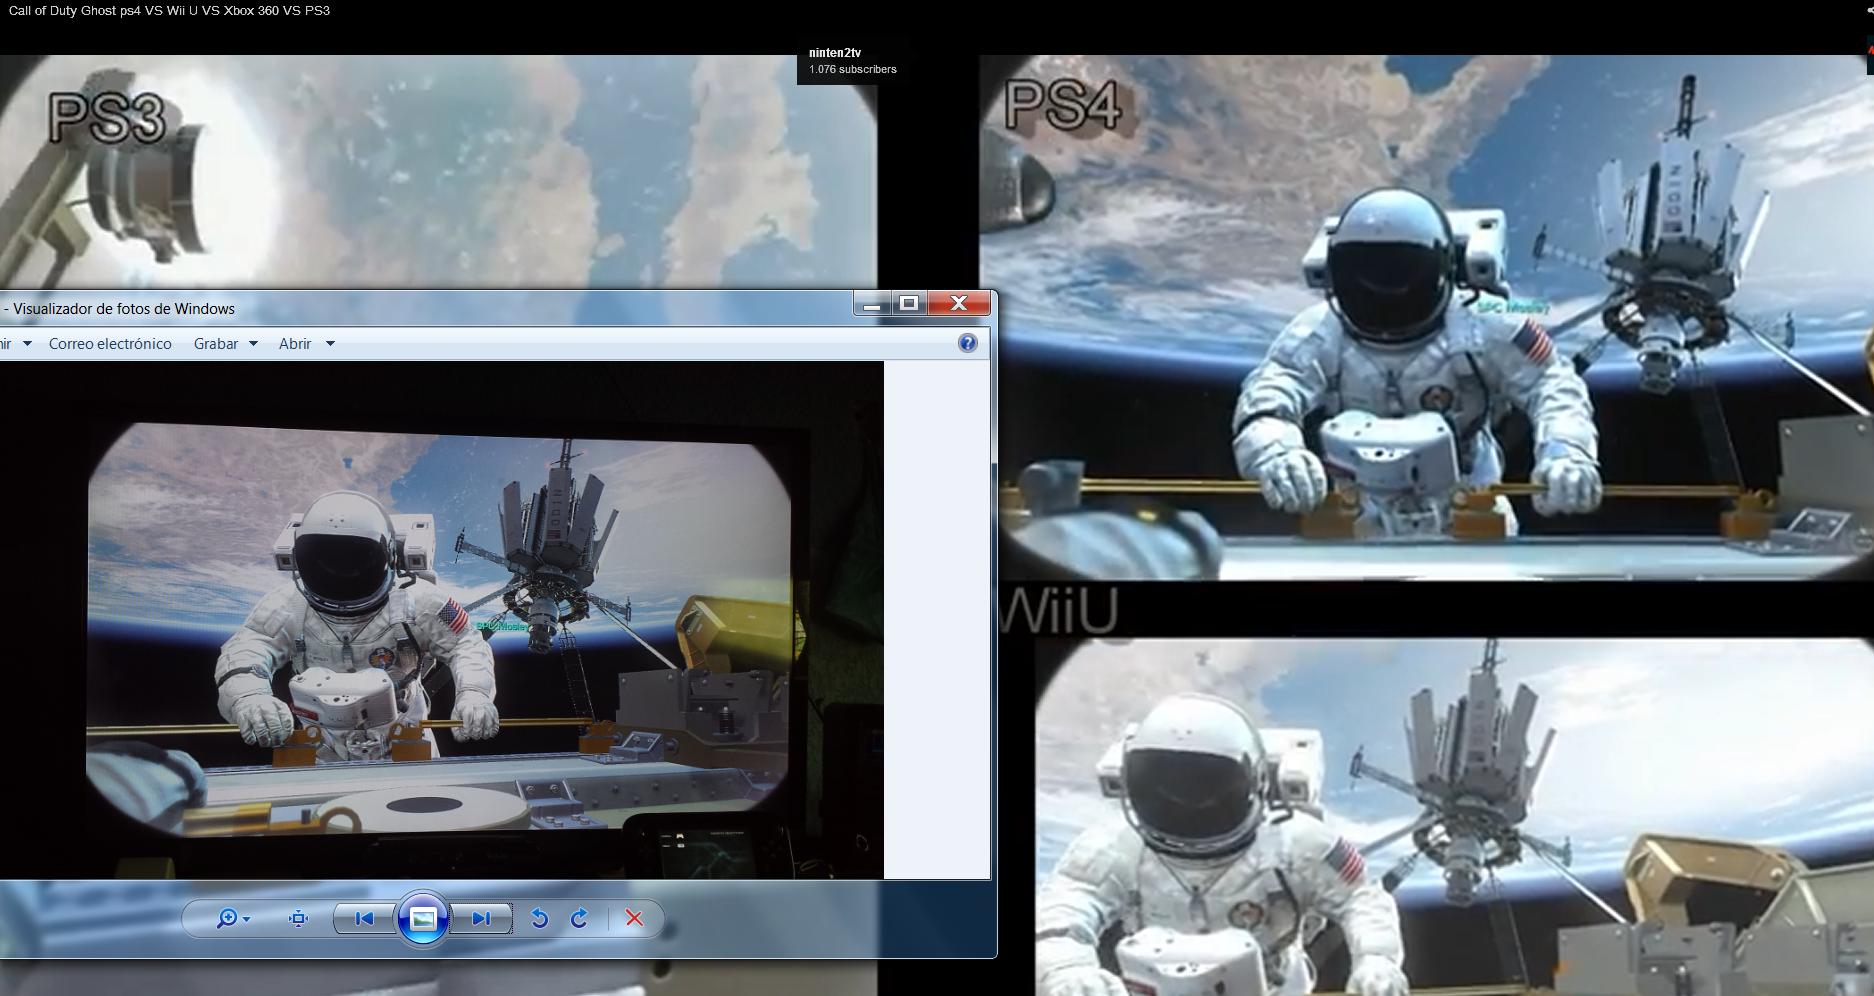This screenshot has height=996, width=1874.
Task: Close the Visualizador de fotos window
Action: pos(958,304)
